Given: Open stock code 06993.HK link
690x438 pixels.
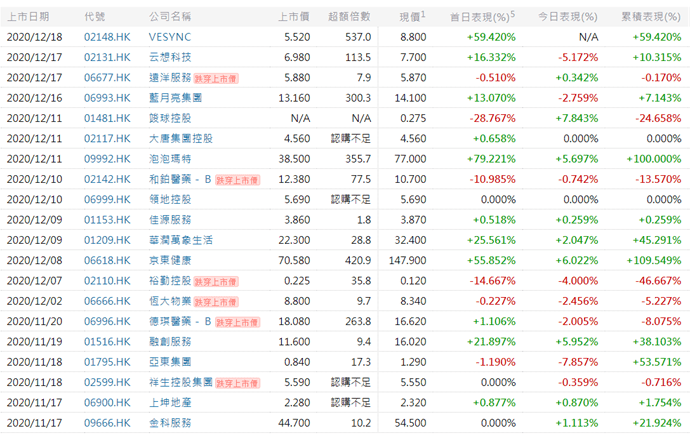Looking at the screenshot, I should tap(107, 98).
